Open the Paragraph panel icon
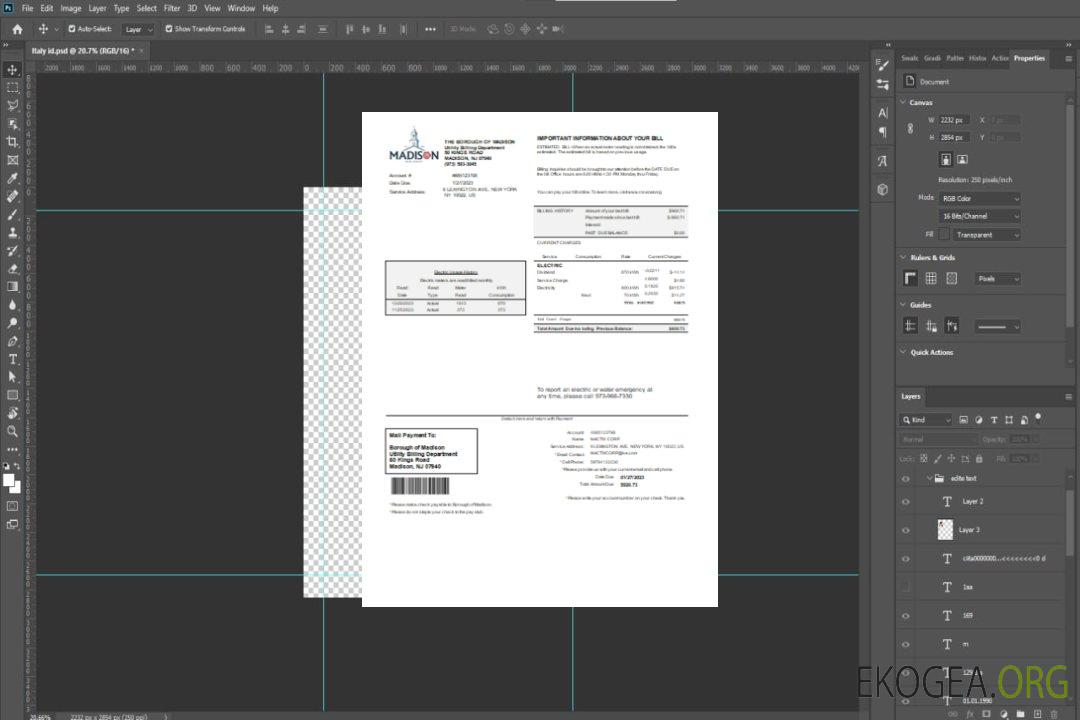Screen dimensions: 1080x720 [x=883, y=132]
